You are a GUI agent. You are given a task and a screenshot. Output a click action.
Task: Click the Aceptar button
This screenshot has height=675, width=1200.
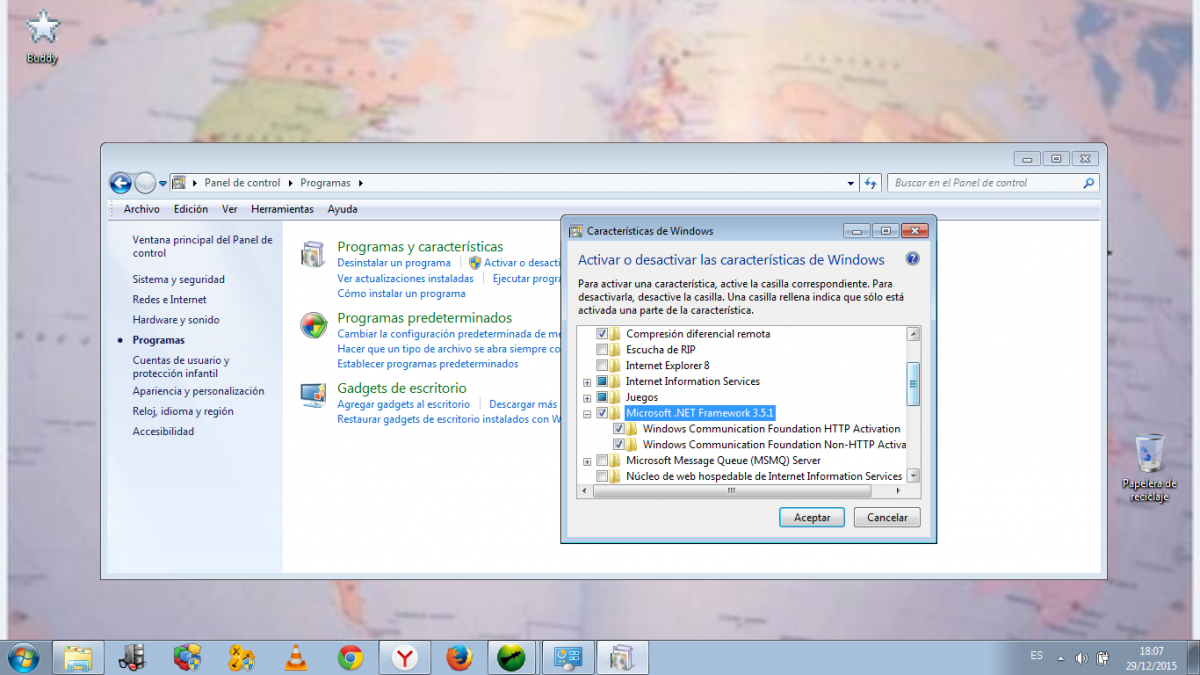click(x=811, y=518)
